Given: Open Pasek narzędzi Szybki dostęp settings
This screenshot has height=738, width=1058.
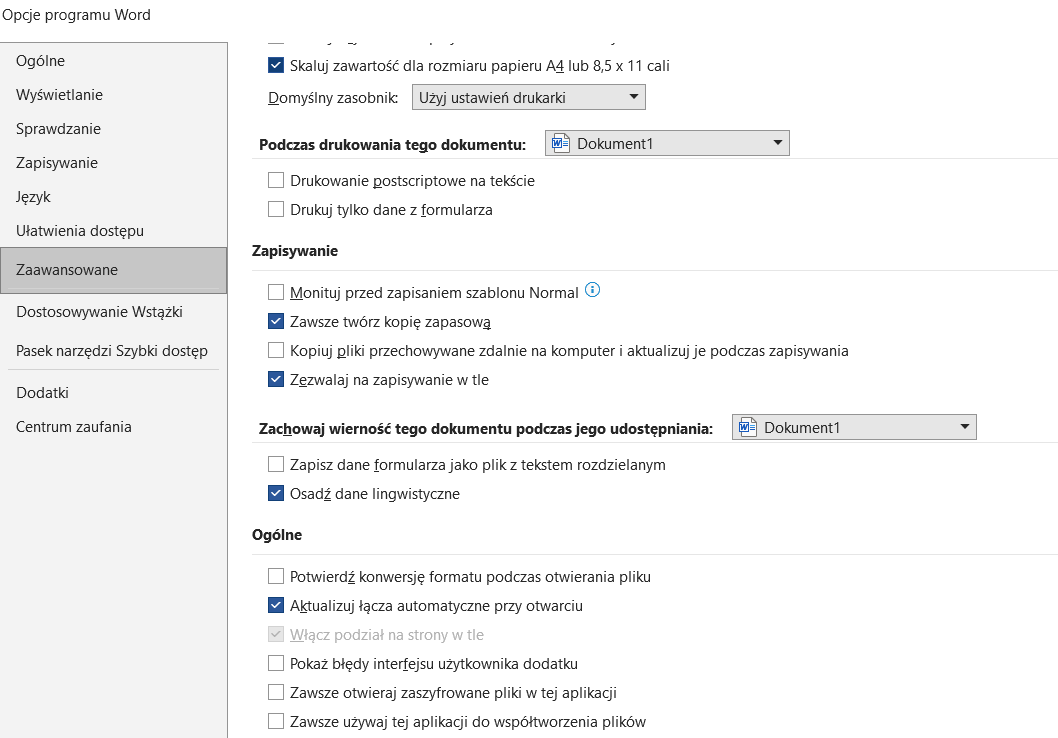Looking at the screenshot, I should point(113,351).
